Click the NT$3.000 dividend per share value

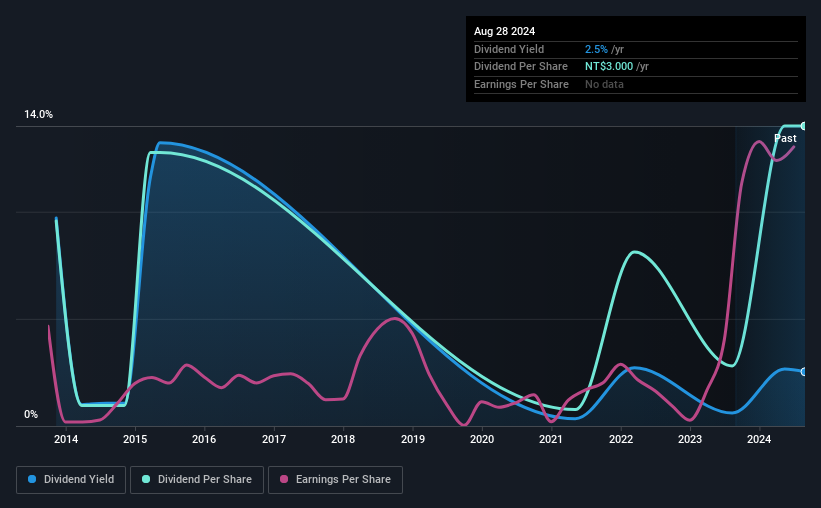(x=609, y=67)
